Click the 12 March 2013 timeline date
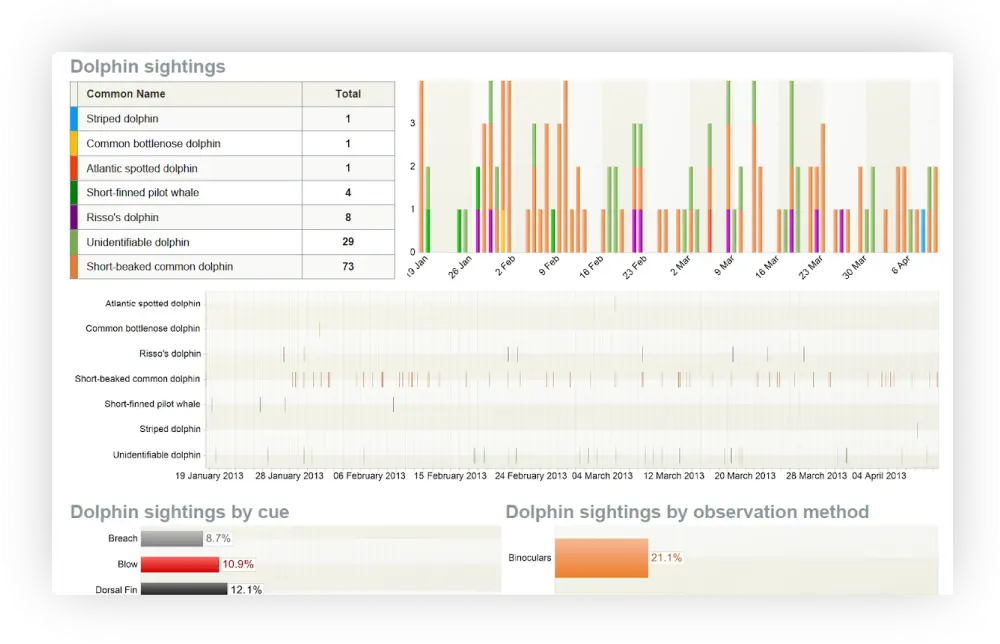This screenshot has width=1000, height=644. point(673,476)
